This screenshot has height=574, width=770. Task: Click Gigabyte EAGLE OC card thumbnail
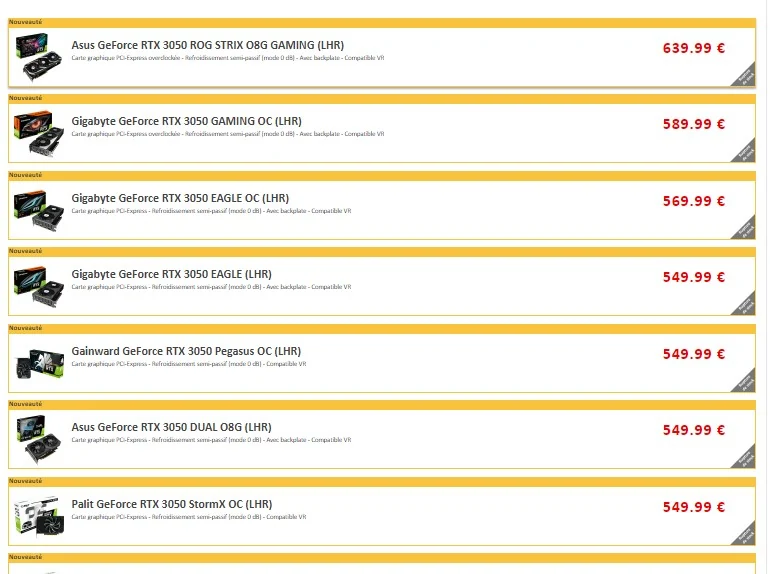pyautogui.click(x=39, y=211)
